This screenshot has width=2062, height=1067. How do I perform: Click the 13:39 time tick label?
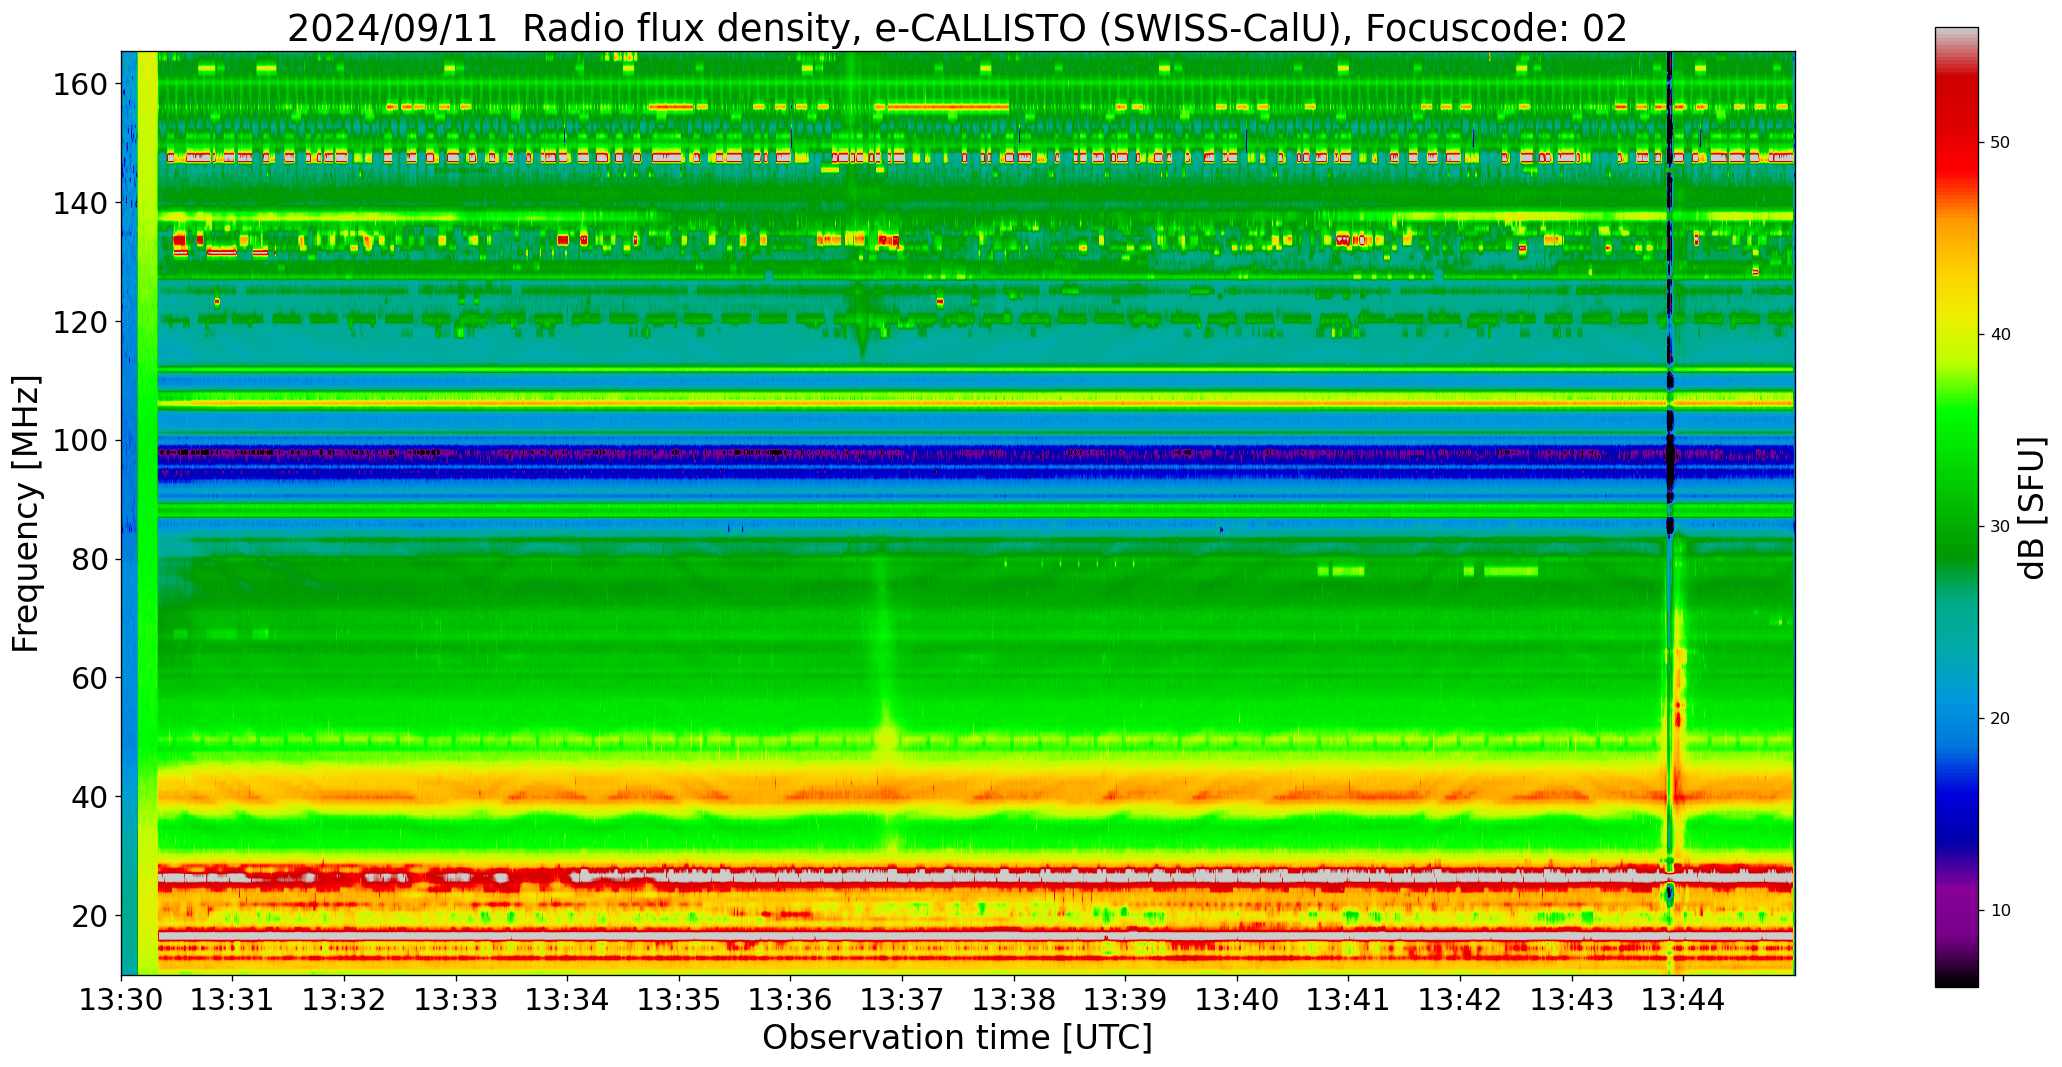[1125, 1000]
